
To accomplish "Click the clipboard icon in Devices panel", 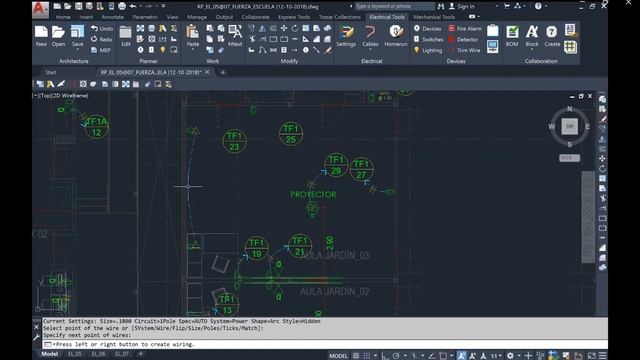I will coord(493,31).
